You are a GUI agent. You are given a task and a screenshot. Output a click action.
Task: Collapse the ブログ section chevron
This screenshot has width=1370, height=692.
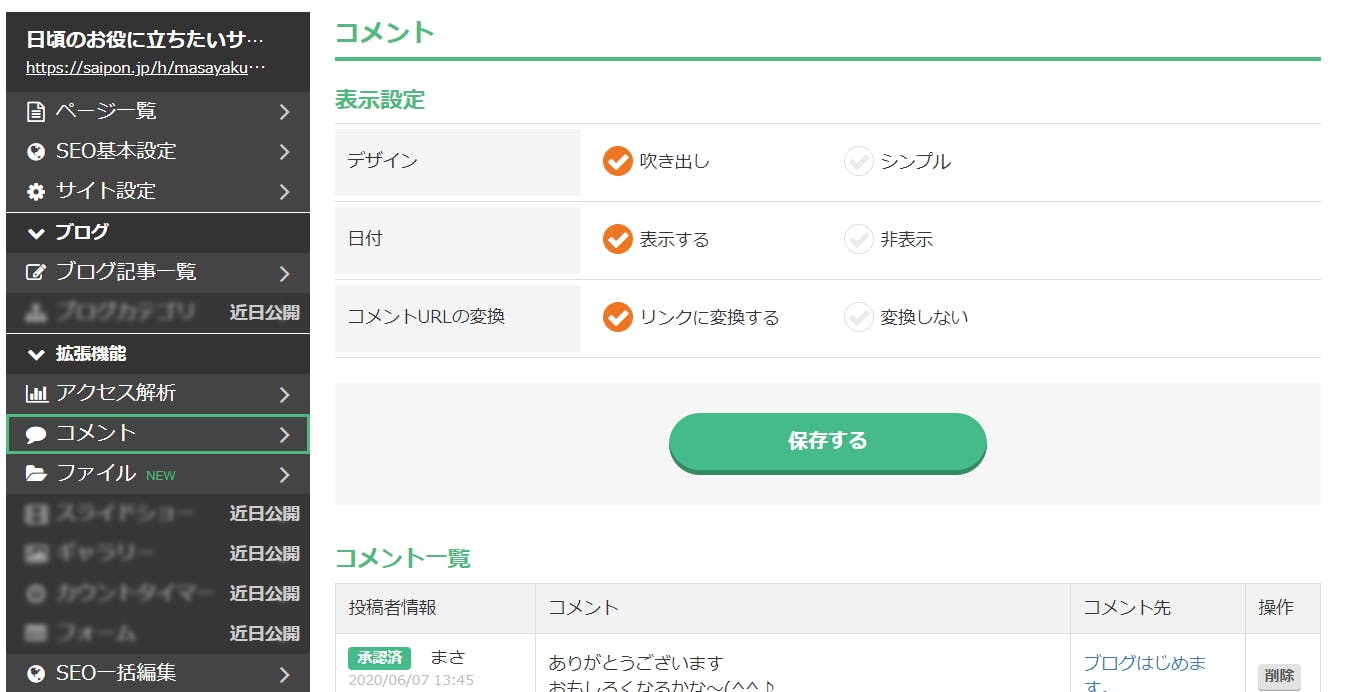point(37,233)
